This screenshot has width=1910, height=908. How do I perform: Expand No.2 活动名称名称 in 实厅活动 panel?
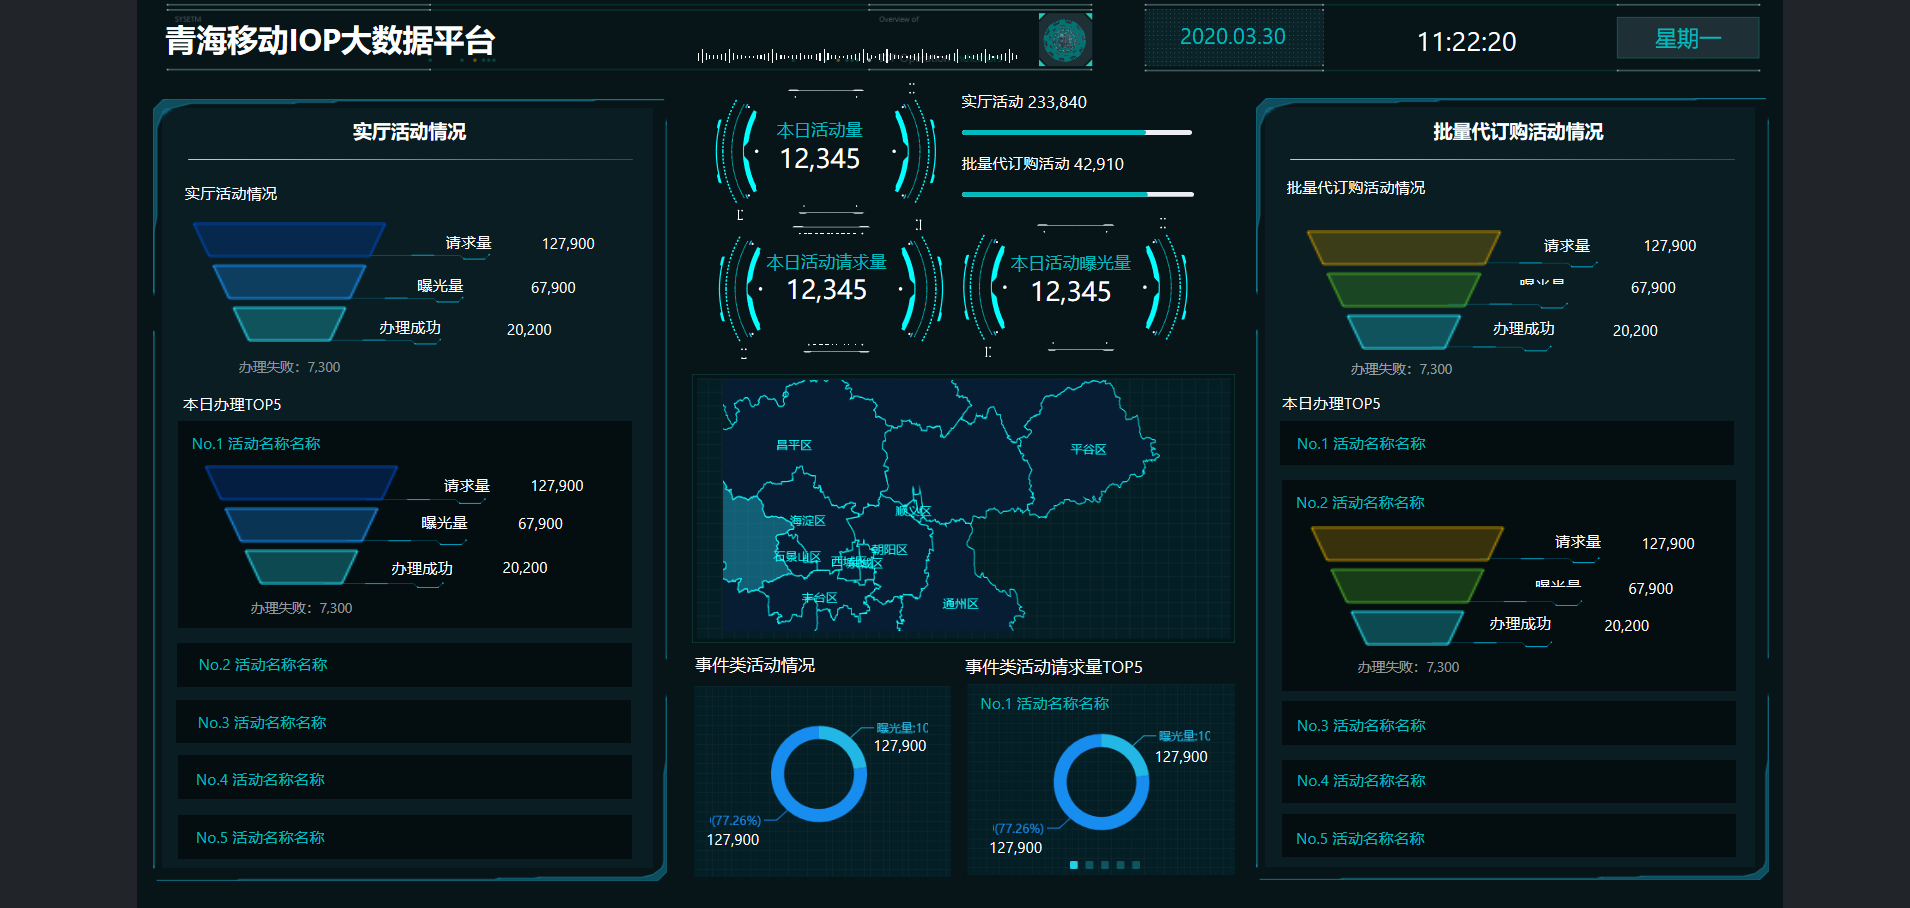click(x=404, y=665)
